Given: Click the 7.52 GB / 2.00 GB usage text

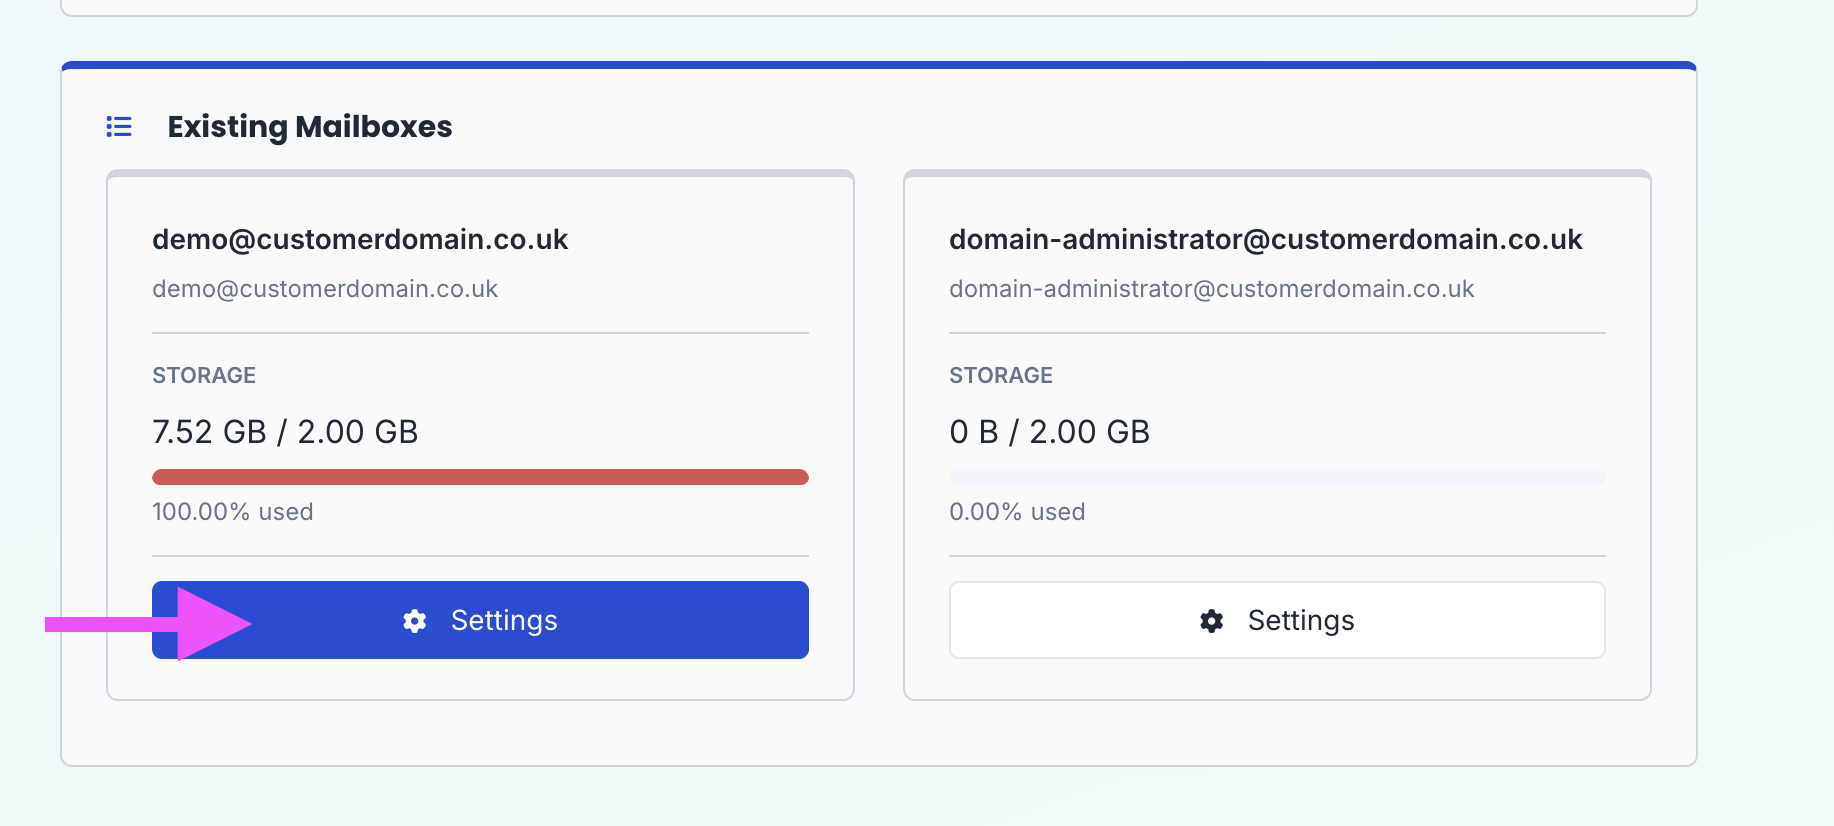Looking at the screenshot, I should 285,432.
